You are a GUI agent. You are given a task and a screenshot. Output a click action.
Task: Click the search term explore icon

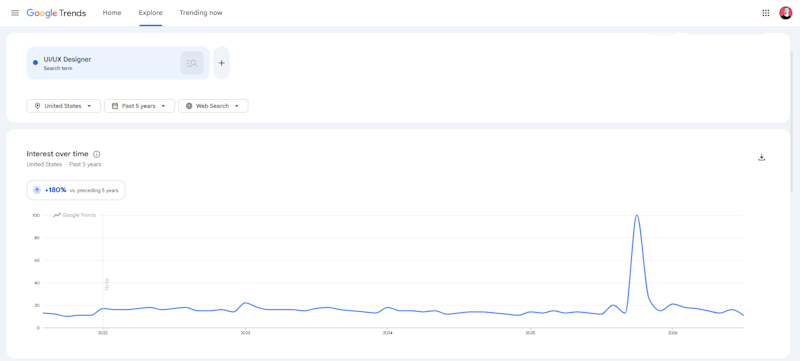(192, 63)
